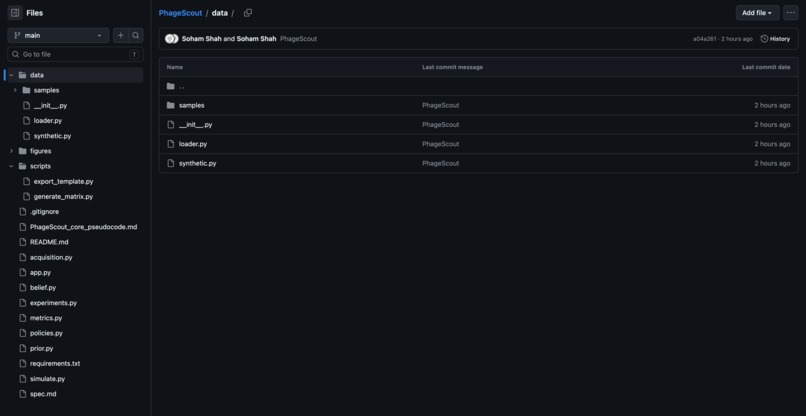Click file icon beside spec.md in tree
Image resolution: width=806 pixels, height=416 pixels.
pos(22,394)
